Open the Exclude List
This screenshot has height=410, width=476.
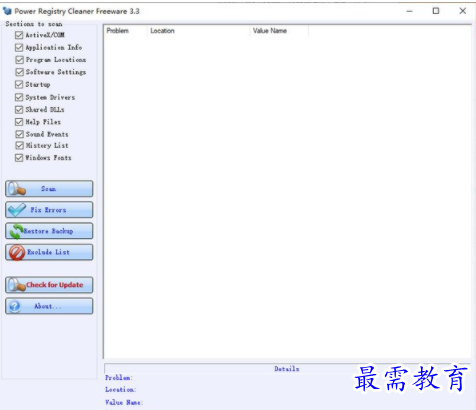click(49, 252)
